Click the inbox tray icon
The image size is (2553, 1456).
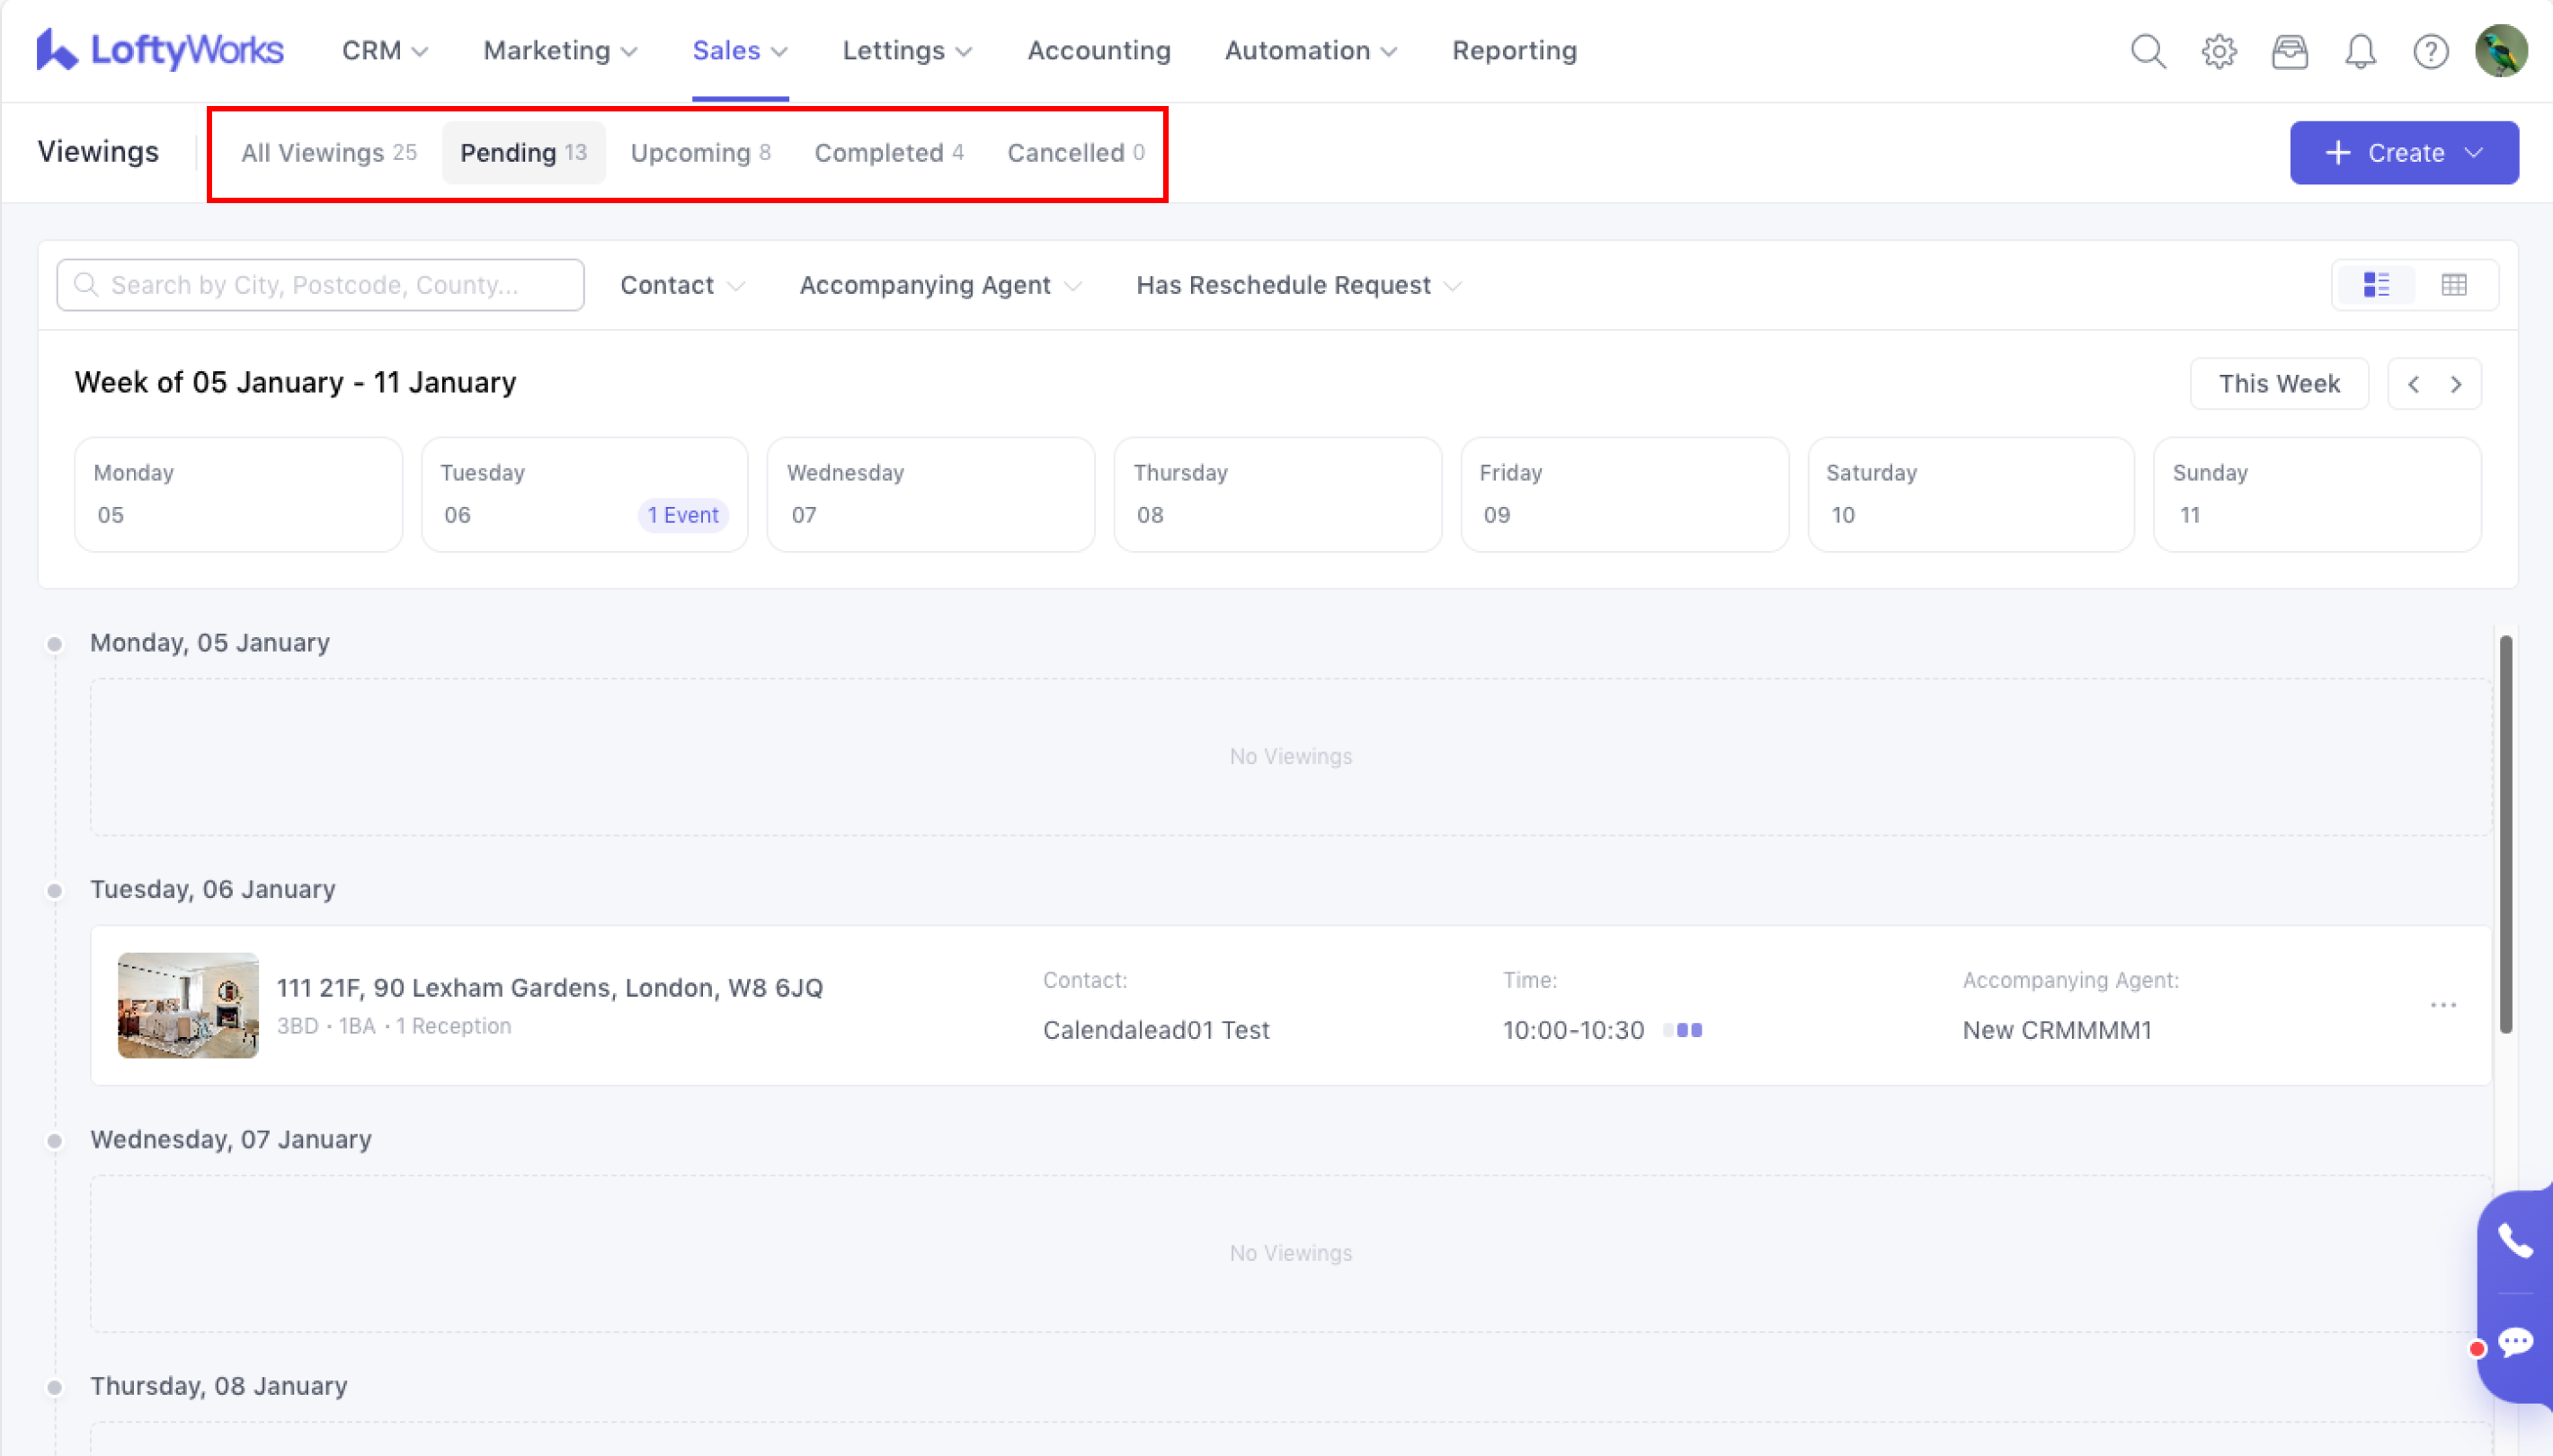2289,51
